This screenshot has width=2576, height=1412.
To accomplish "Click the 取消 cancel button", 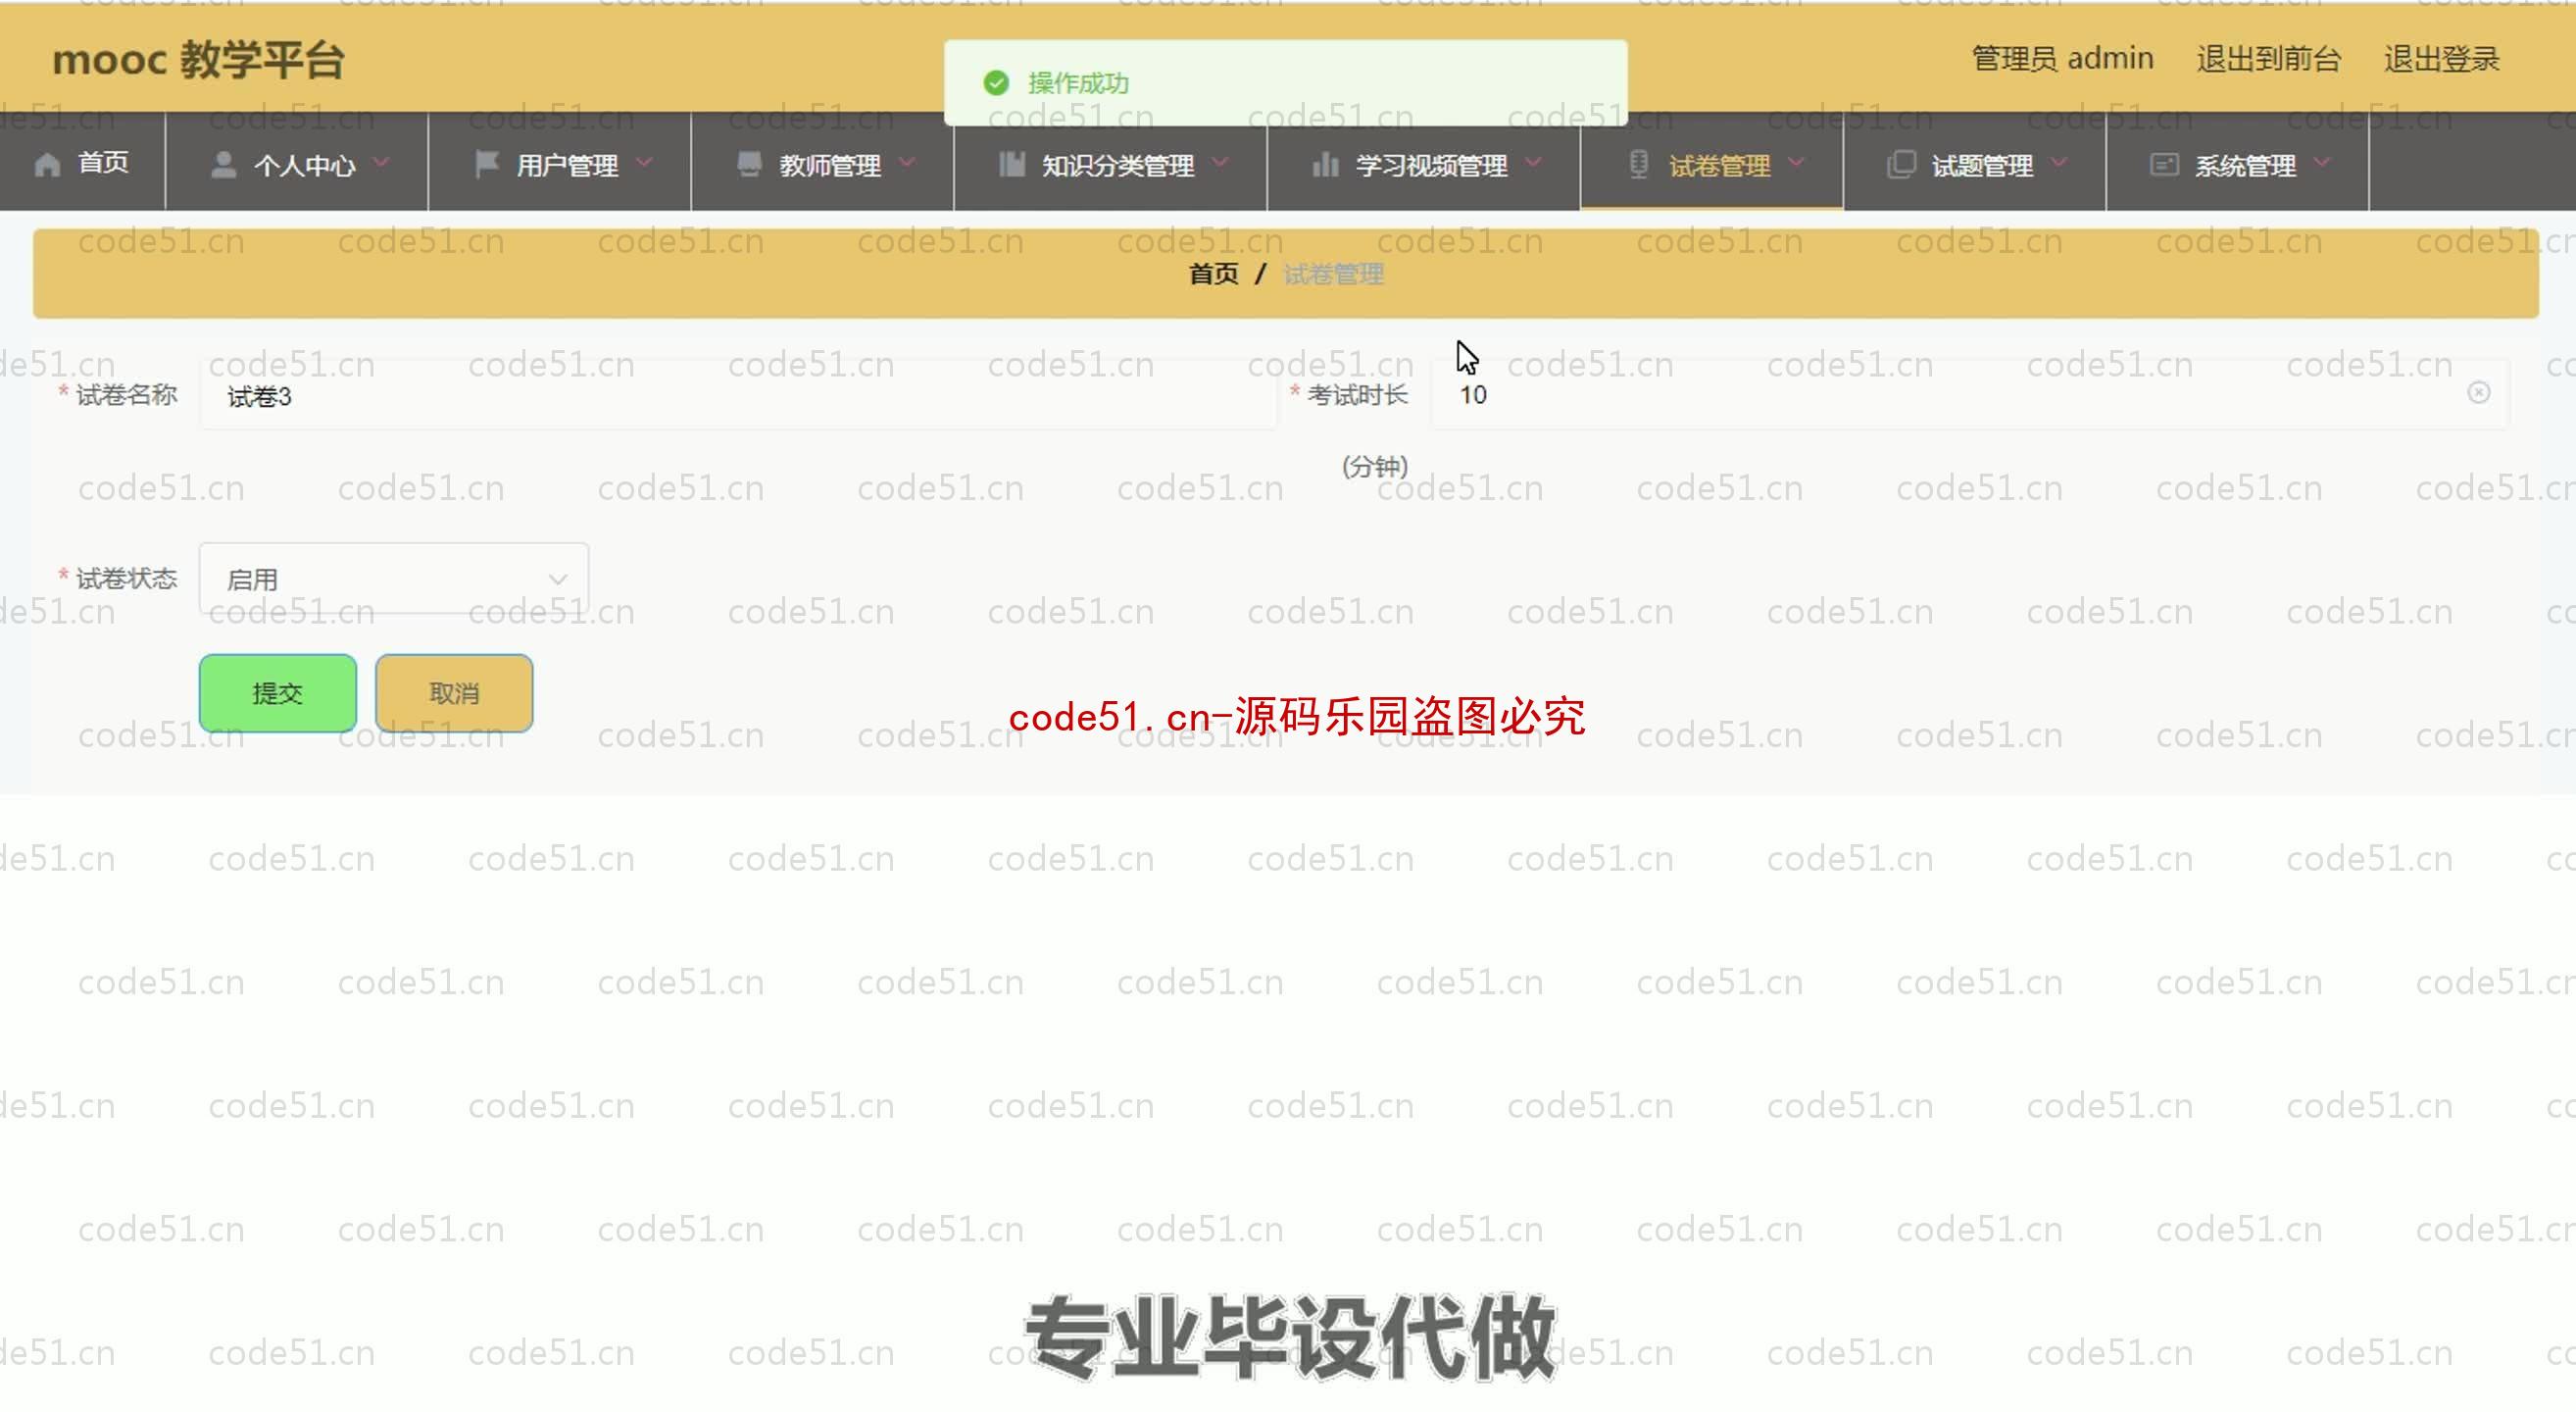I will coord(454,692).
